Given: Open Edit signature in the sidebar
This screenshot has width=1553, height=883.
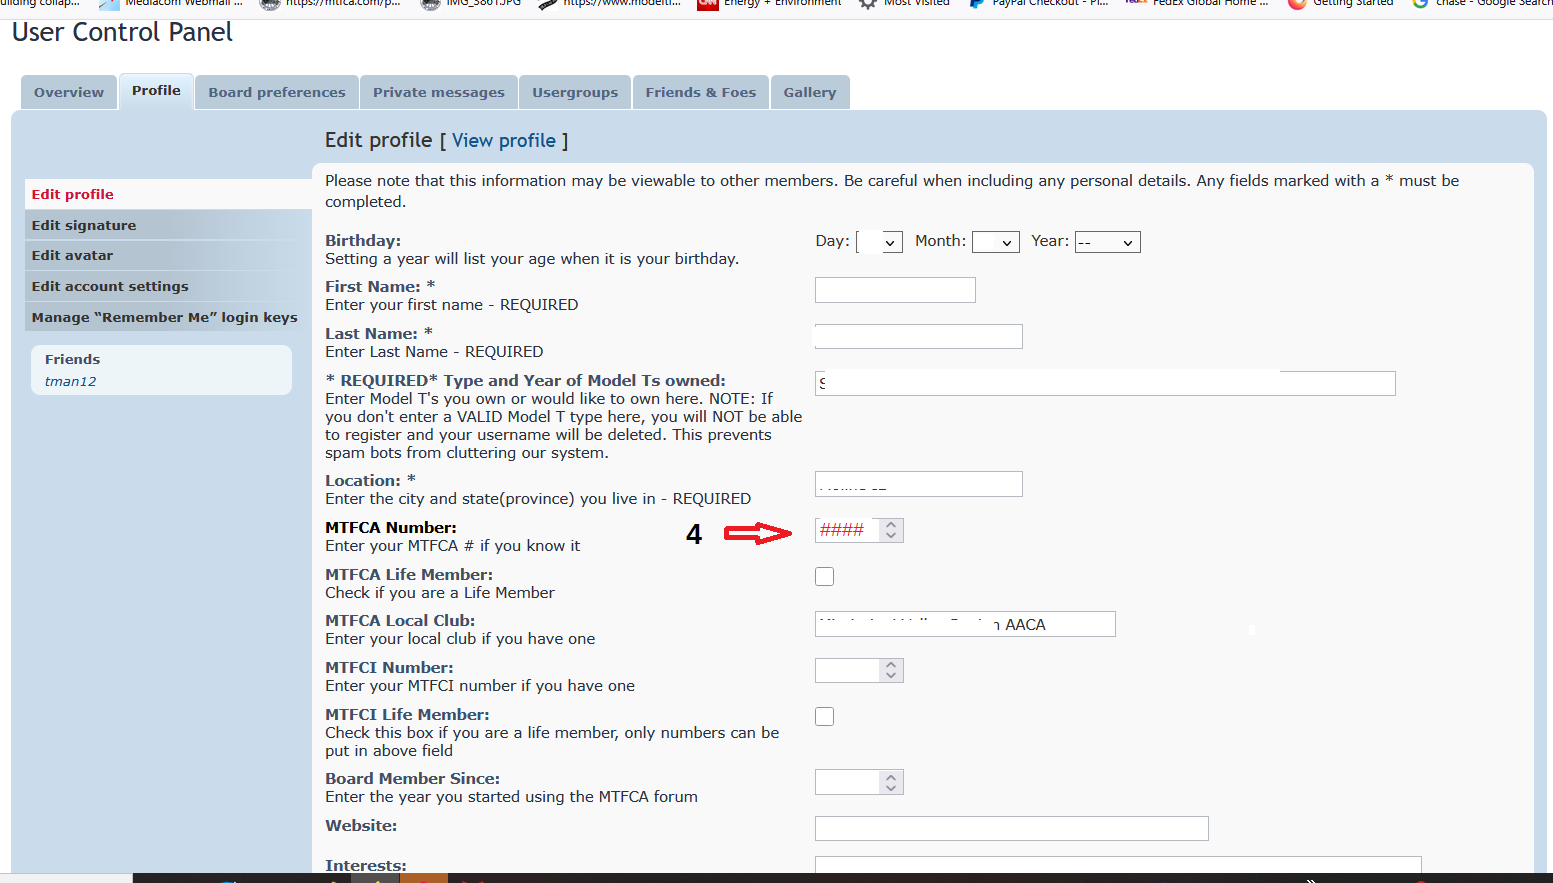Looking at the screenshot, I should (x=84, y=225).
